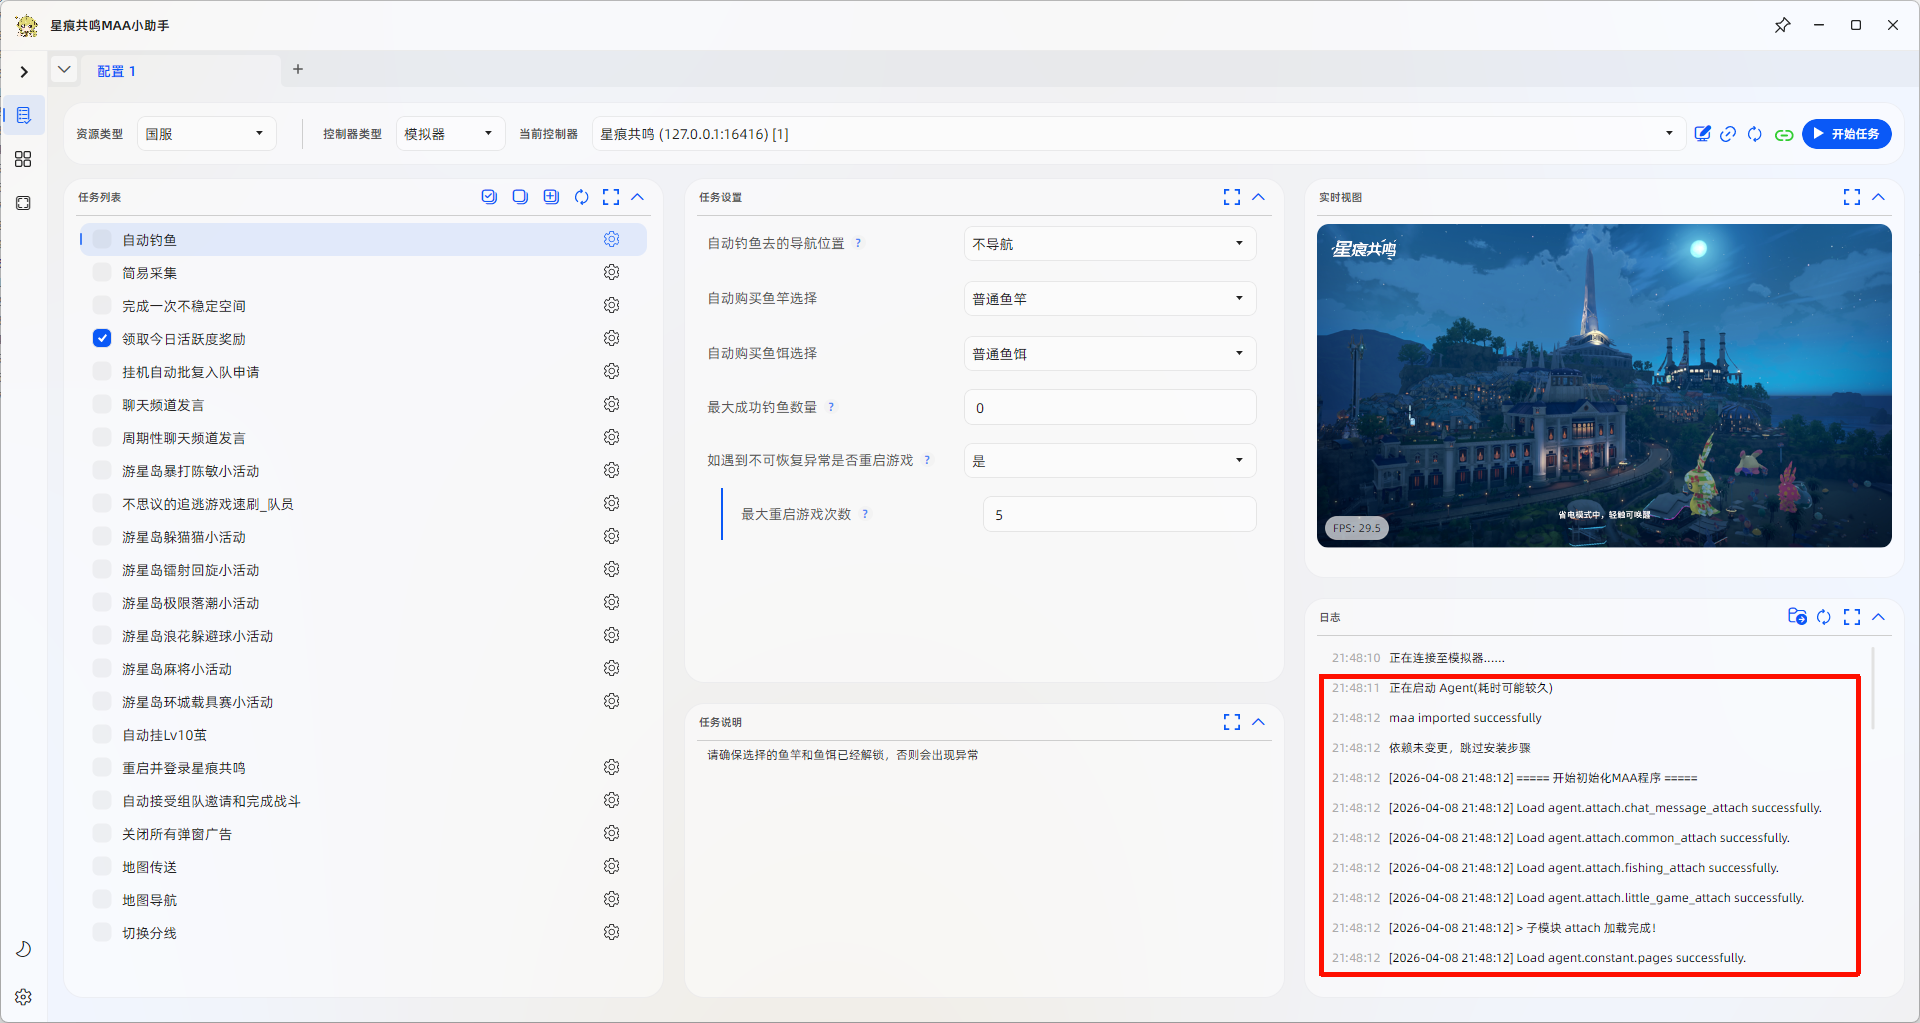Click select-all icon in task list header
Screen dimensions: 1920x1023
[x=489, y=197]
